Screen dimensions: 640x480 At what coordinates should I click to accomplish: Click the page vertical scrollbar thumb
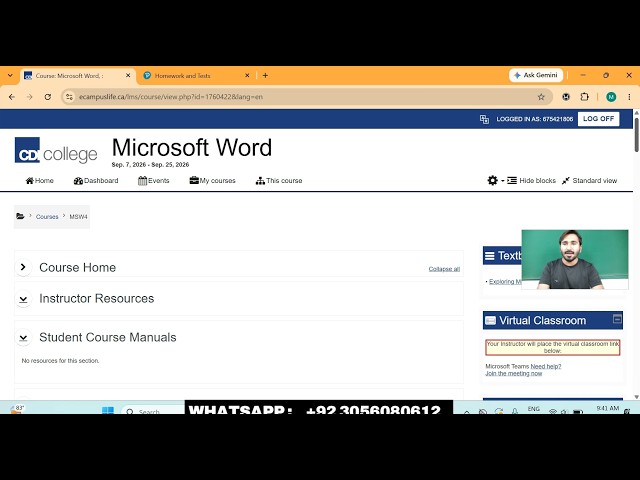(x=636, y=135)
